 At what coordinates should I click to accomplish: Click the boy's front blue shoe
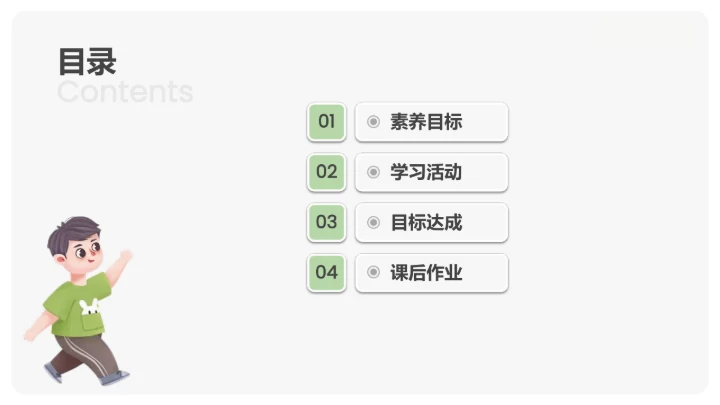click(x=115, y=378)
